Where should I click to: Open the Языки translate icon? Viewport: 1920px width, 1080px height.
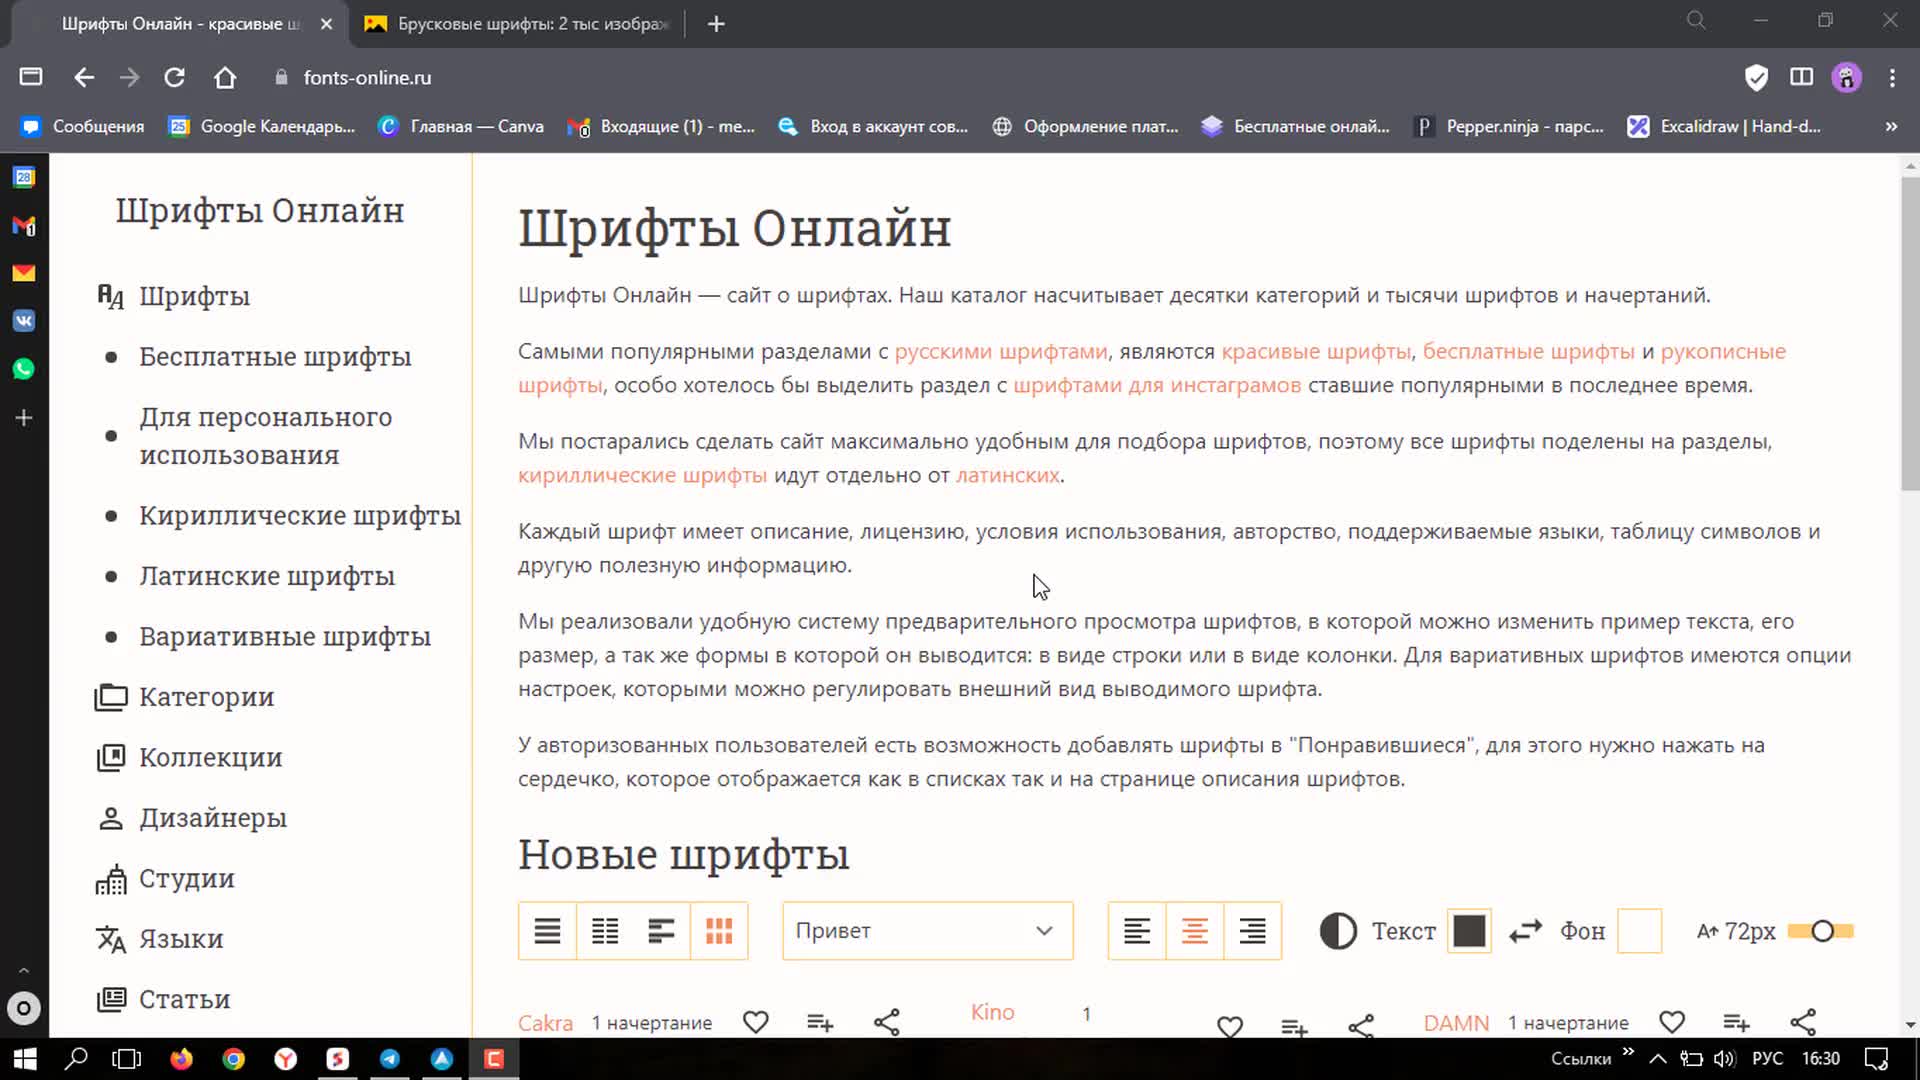pyautogui.click(x=111, y=939)
